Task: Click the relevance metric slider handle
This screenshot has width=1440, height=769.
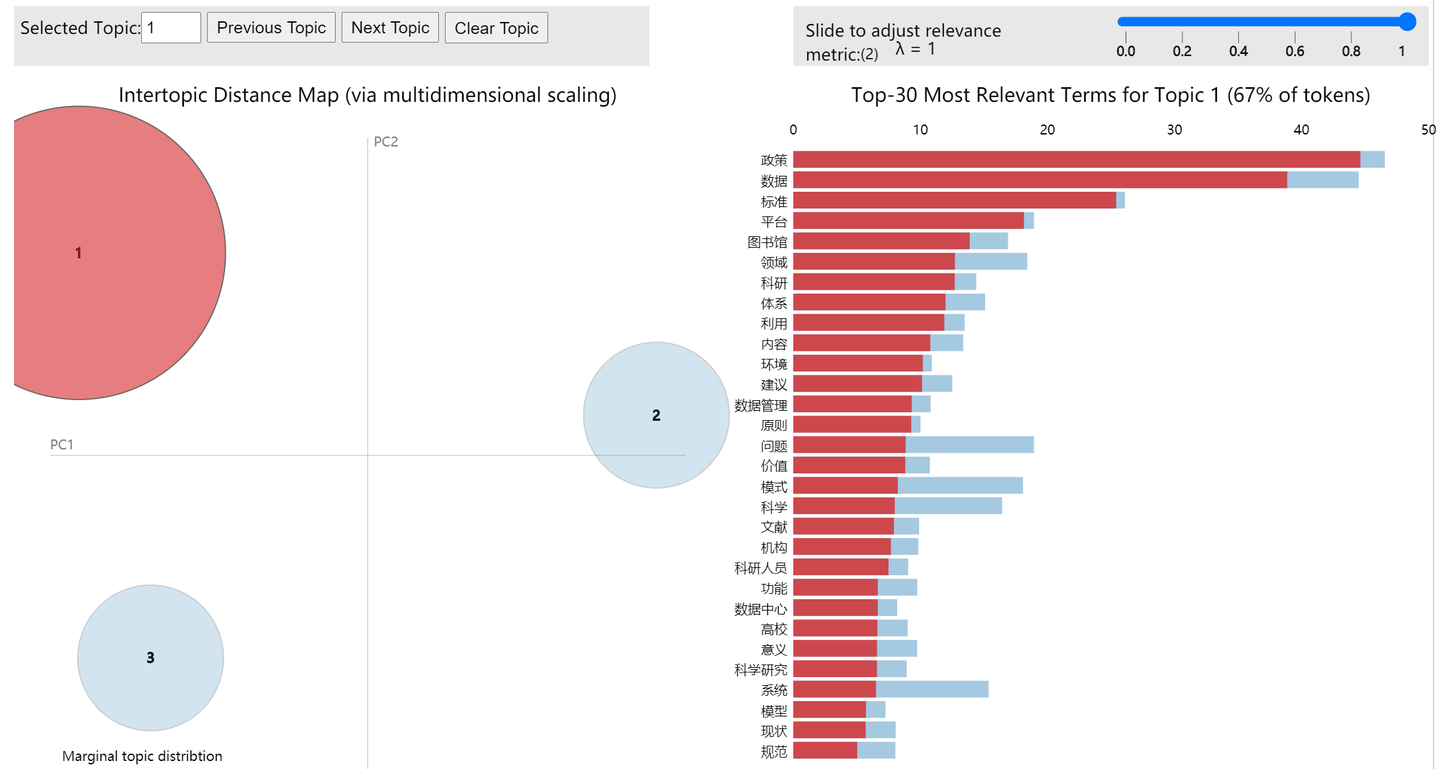Action: [1408, 21]
